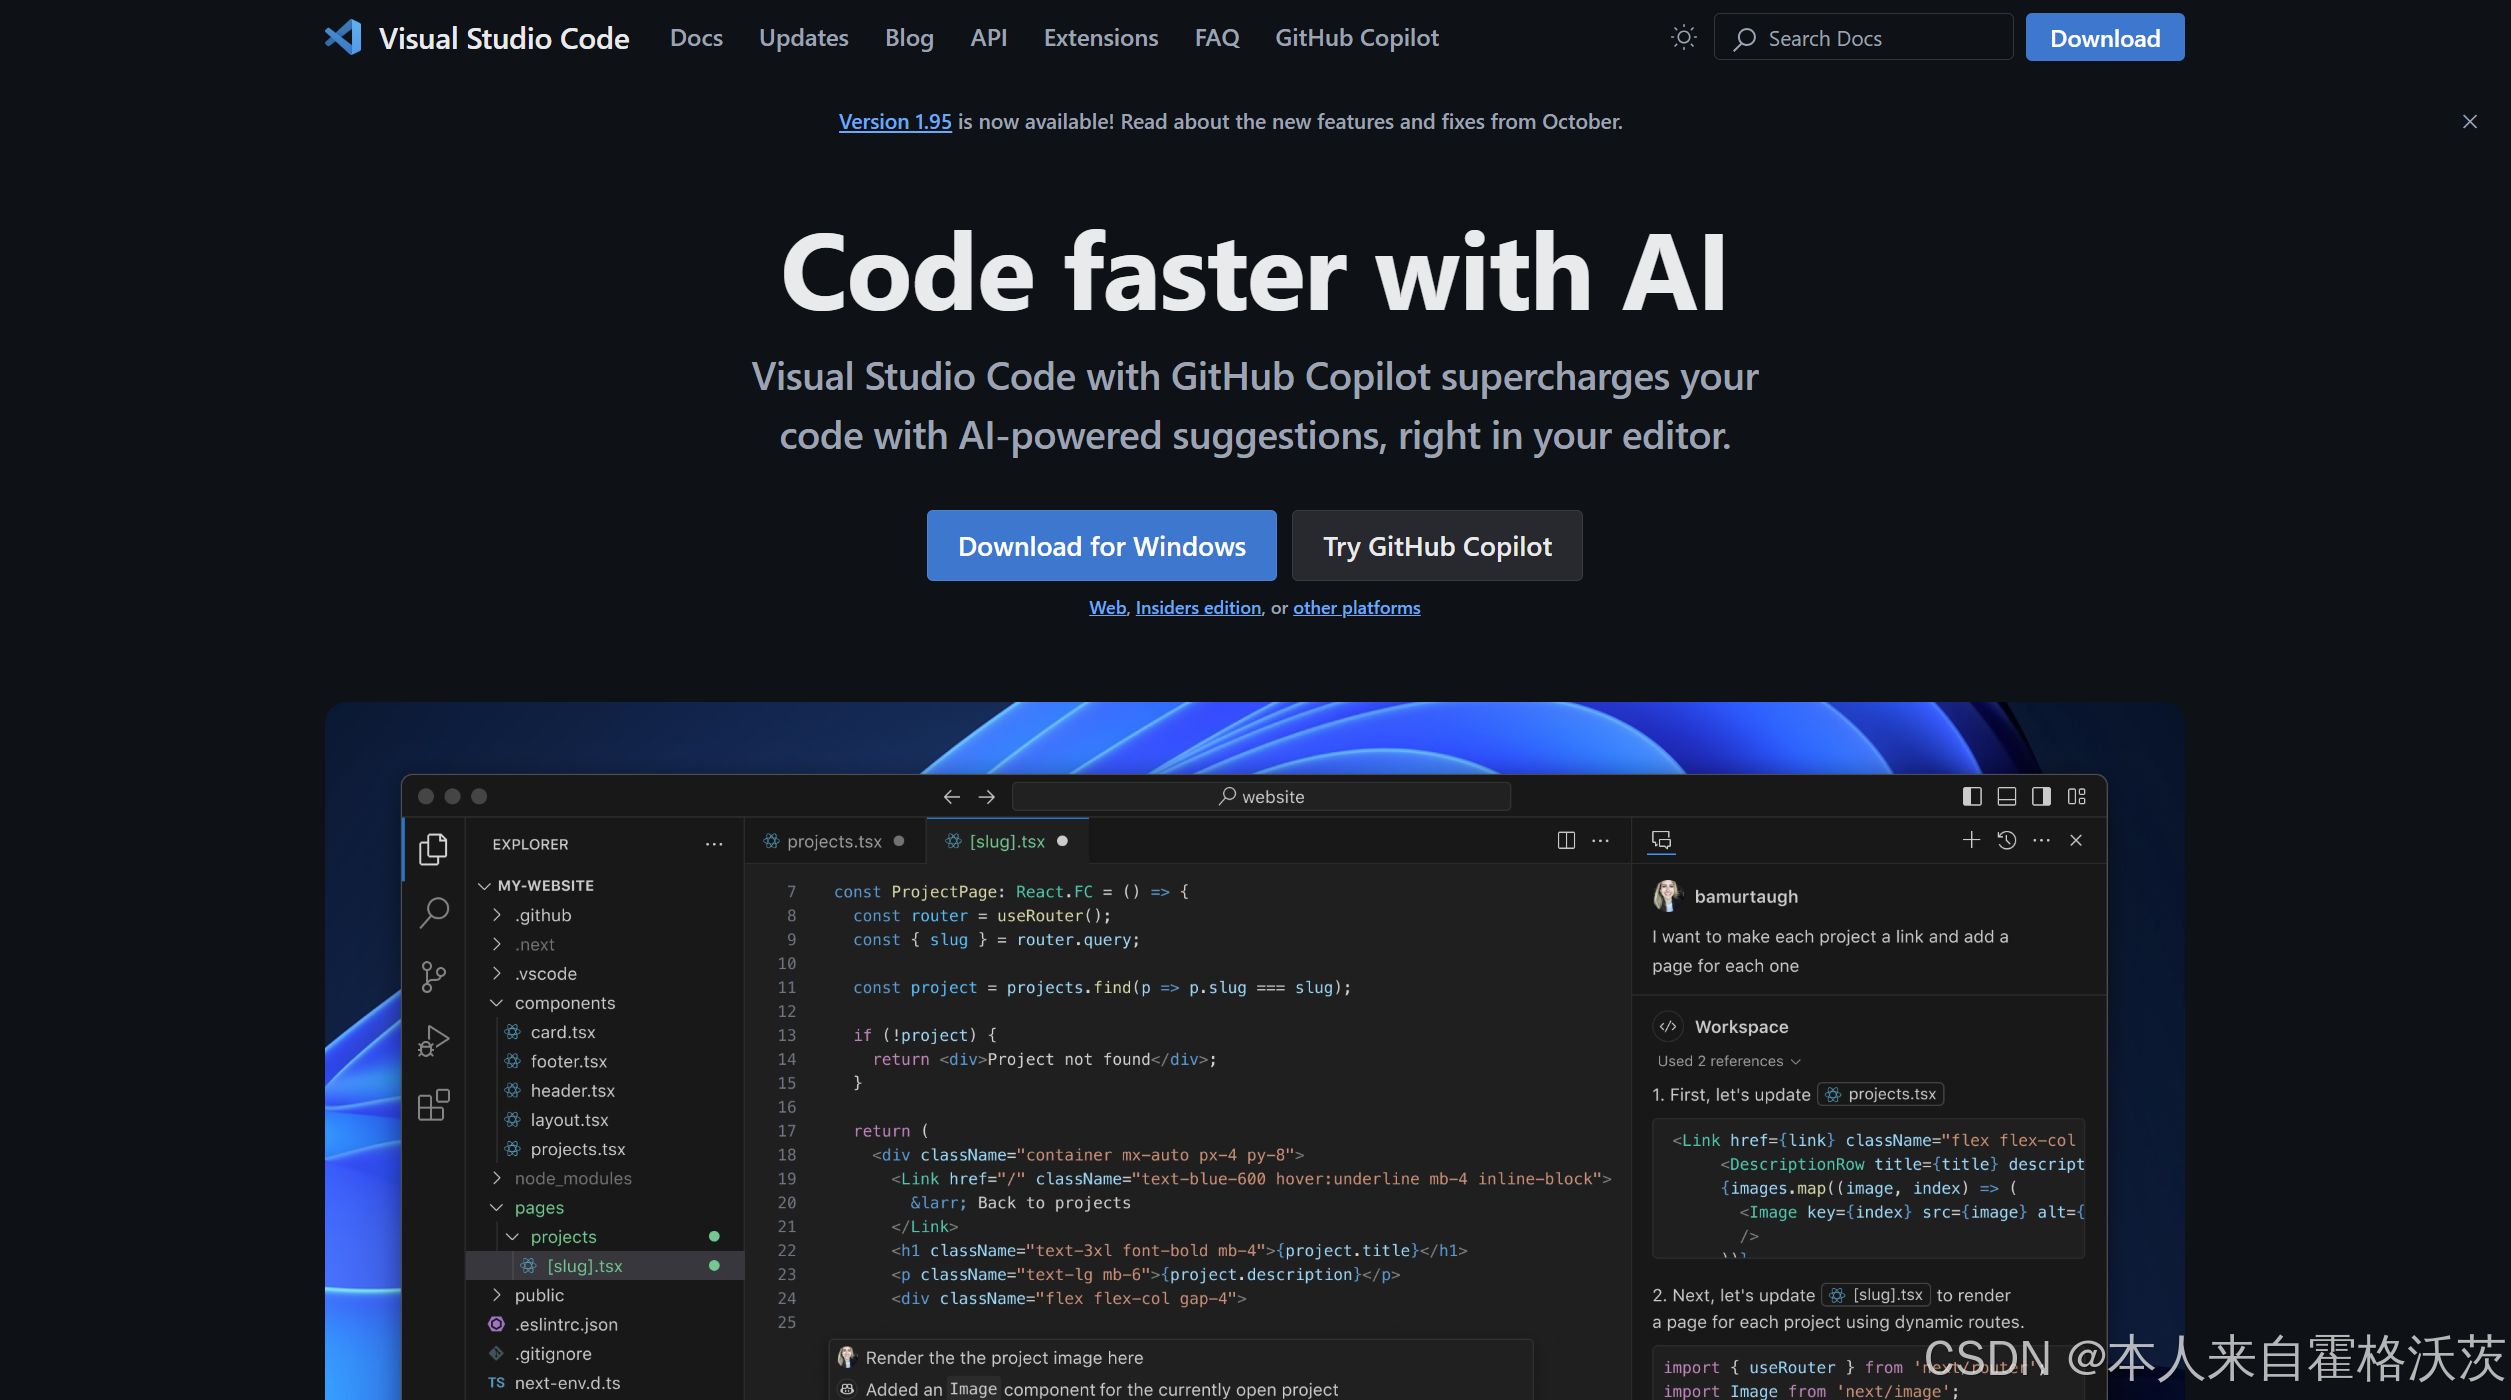
Task: Open the Extensions menu item
Action: [x=1100, y=38]
